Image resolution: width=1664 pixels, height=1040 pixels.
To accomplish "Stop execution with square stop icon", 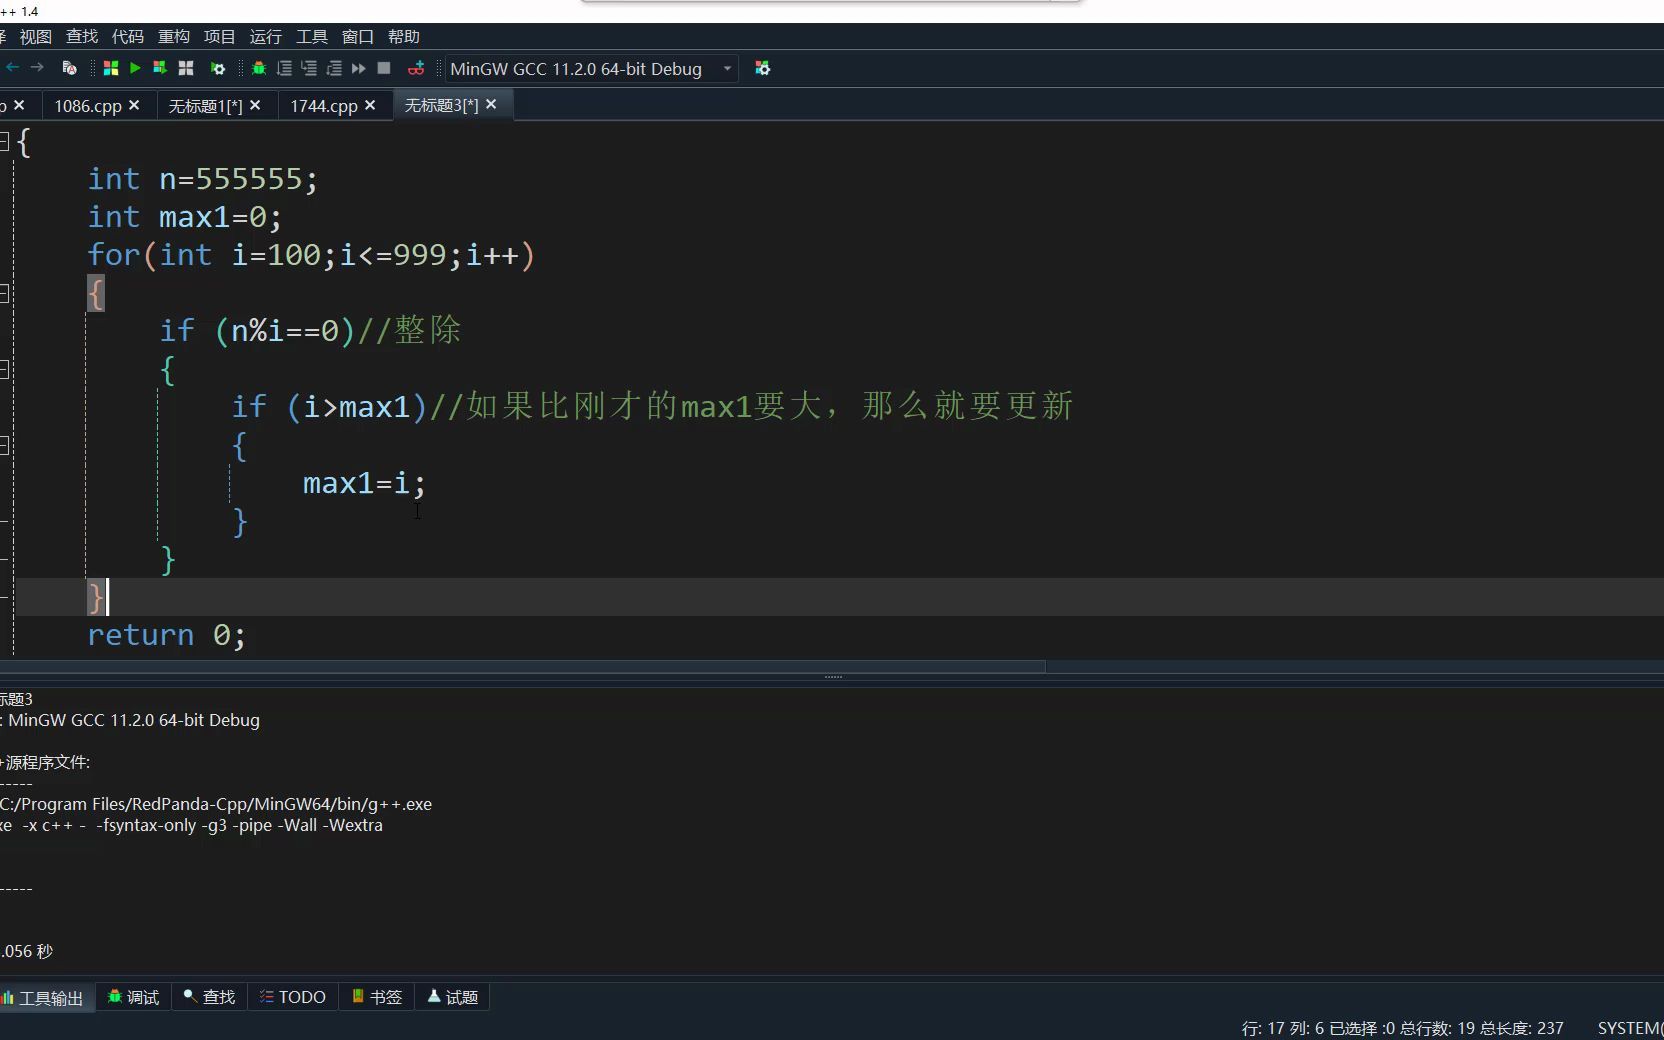I will point(384,68).
